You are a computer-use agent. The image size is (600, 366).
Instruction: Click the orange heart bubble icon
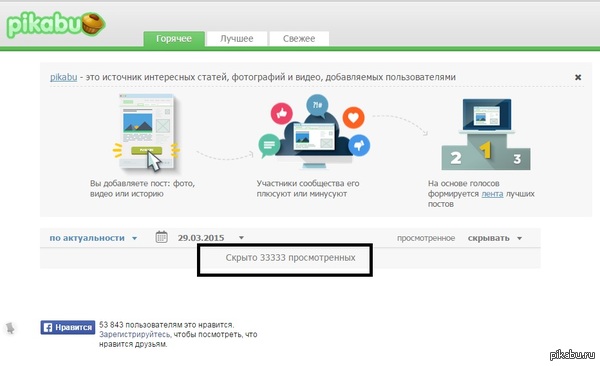point(353,118)
